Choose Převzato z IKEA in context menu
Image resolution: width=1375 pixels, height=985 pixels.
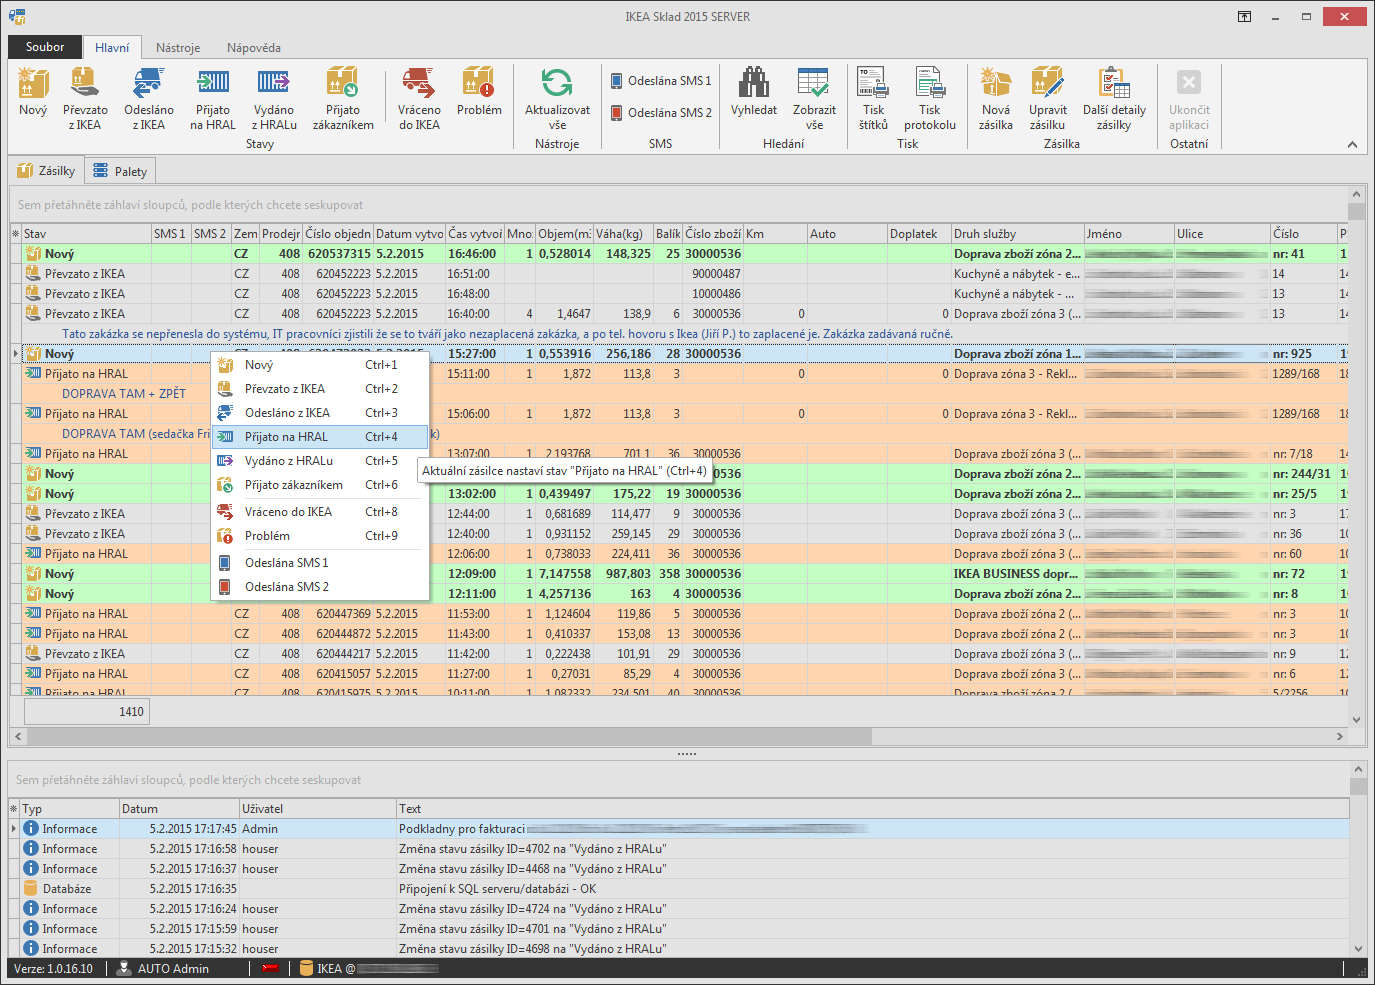[x=320, y=389]
